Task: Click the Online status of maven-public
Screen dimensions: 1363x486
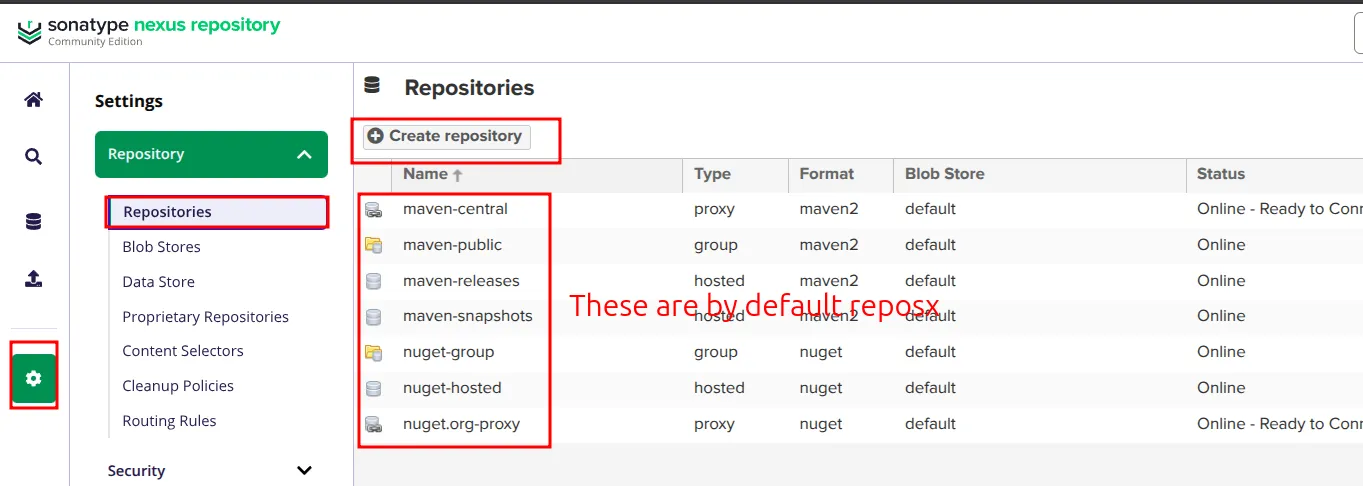Action: (x=1221, y=245)
